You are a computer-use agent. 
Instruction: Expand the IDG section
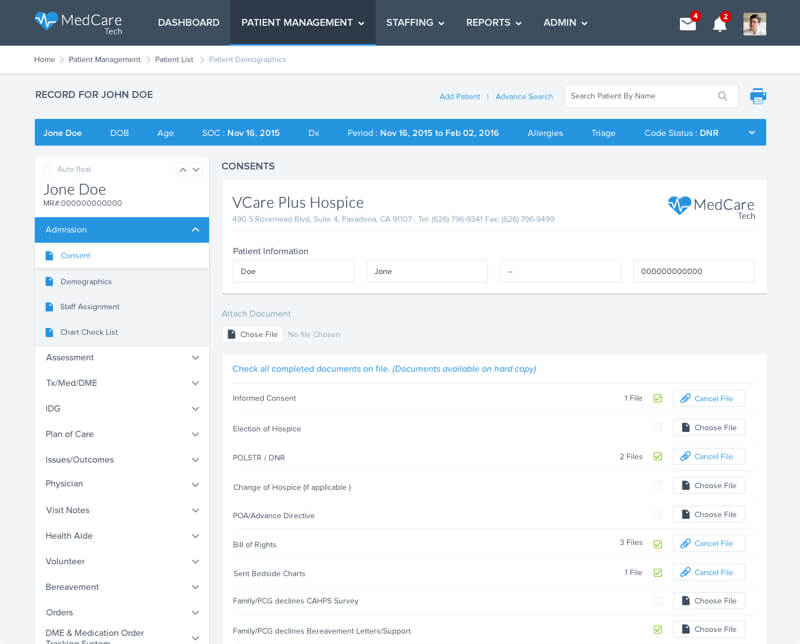point(122,409)
